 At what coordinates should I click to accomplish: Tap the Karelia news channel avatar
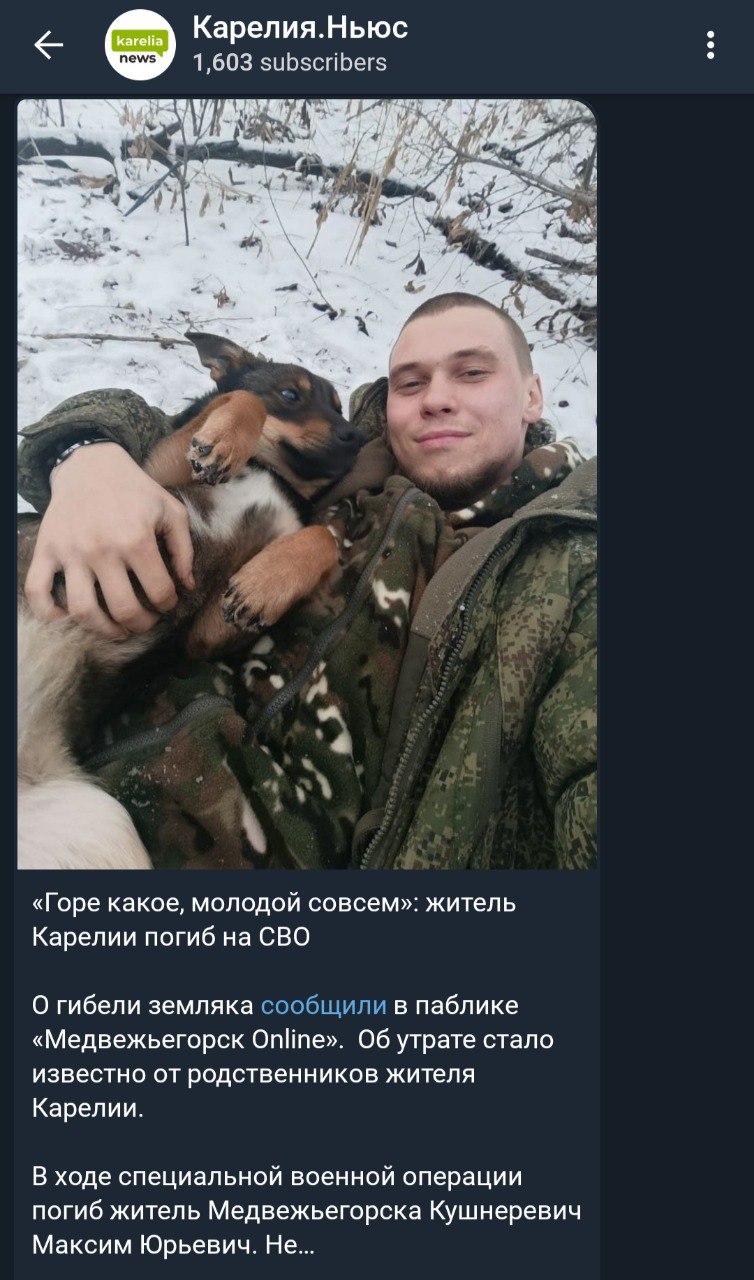(140, 45)
